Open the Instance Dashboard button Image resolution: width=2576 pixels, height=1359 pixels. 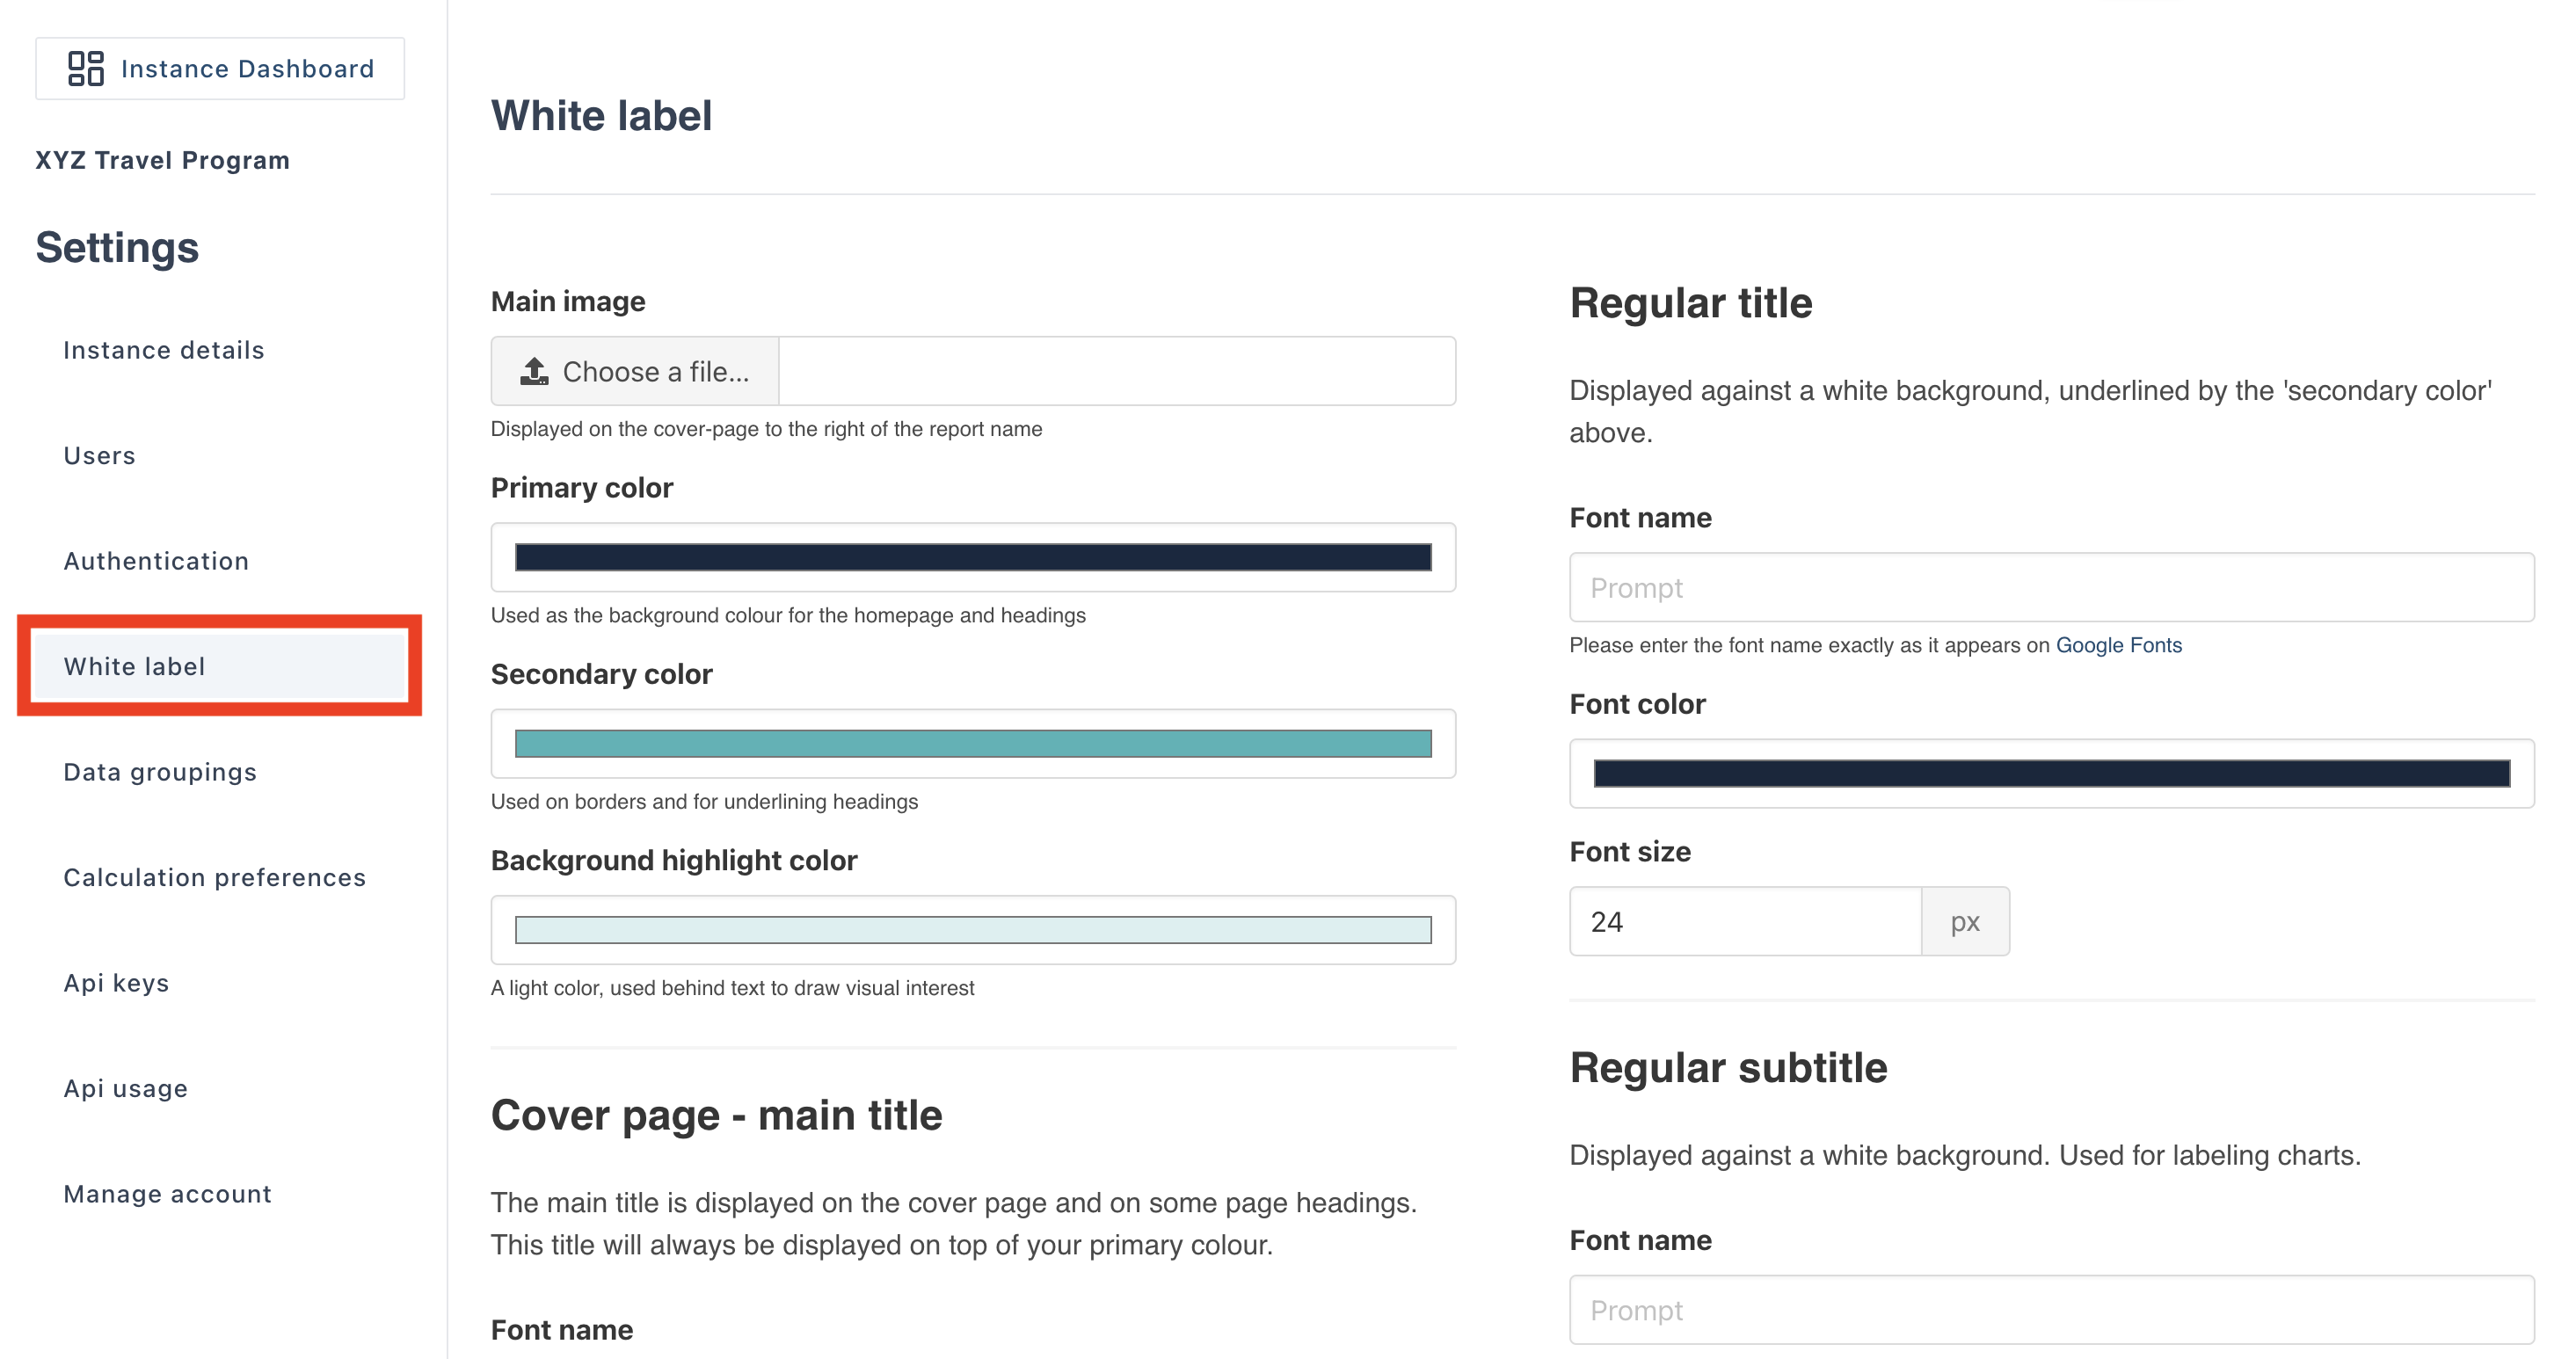(220, 69)
